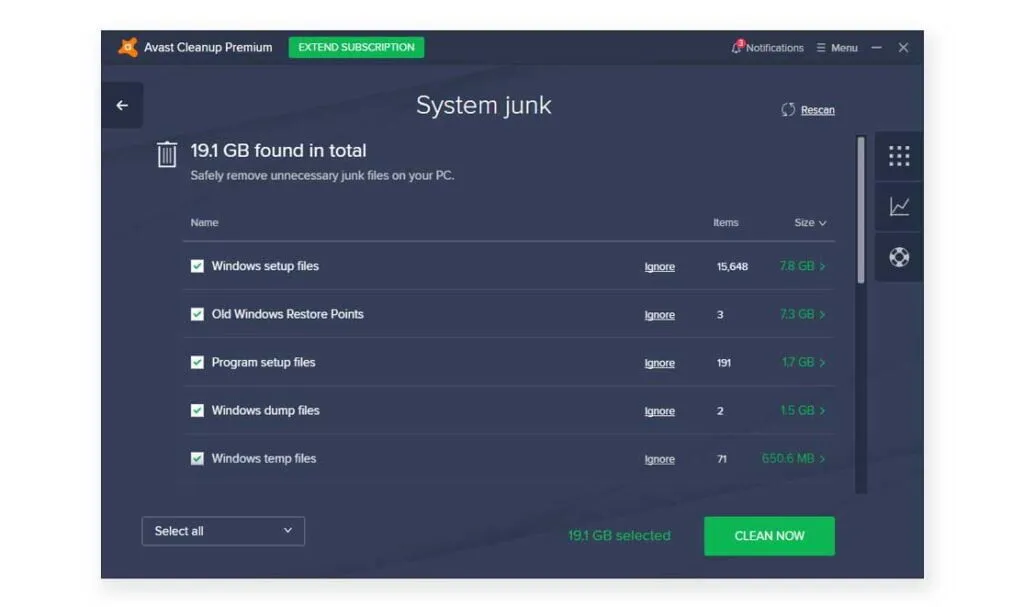
Task: Click the Items column header
Action: [726, 223]
